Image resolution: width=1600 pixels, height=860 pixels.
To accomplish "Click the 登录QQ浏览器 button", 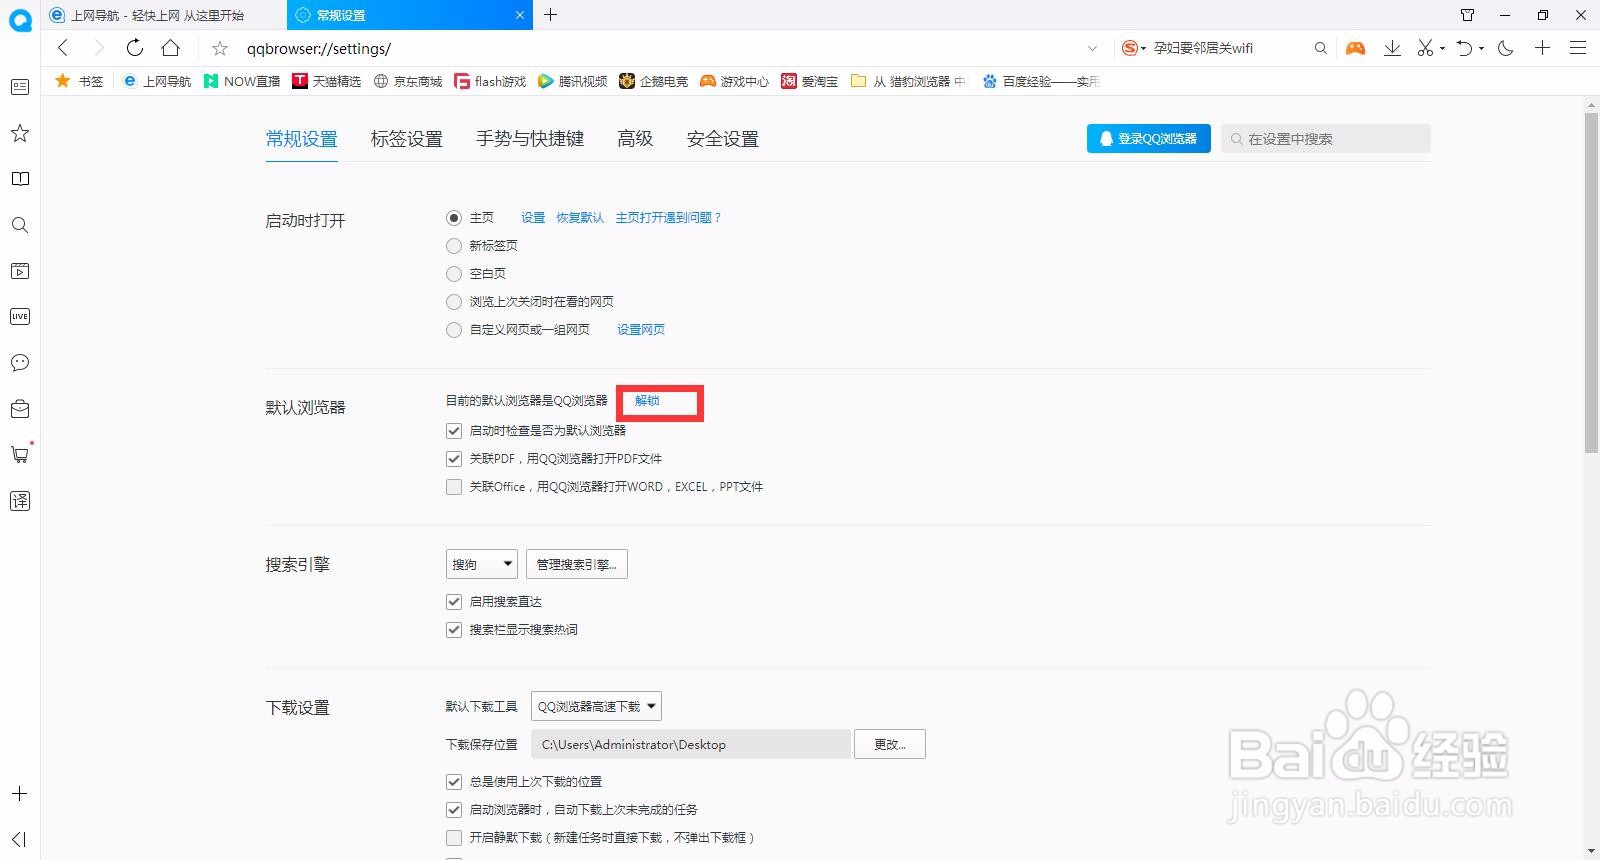I will coord(1149,139).
